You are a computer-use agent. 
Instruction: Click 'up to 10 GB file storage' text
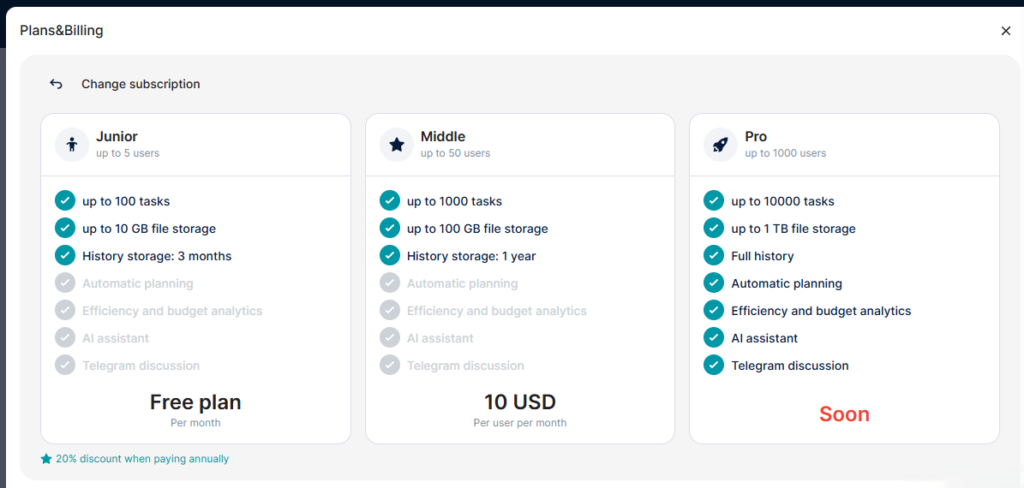pyautogui.click(x=149, y=229)
